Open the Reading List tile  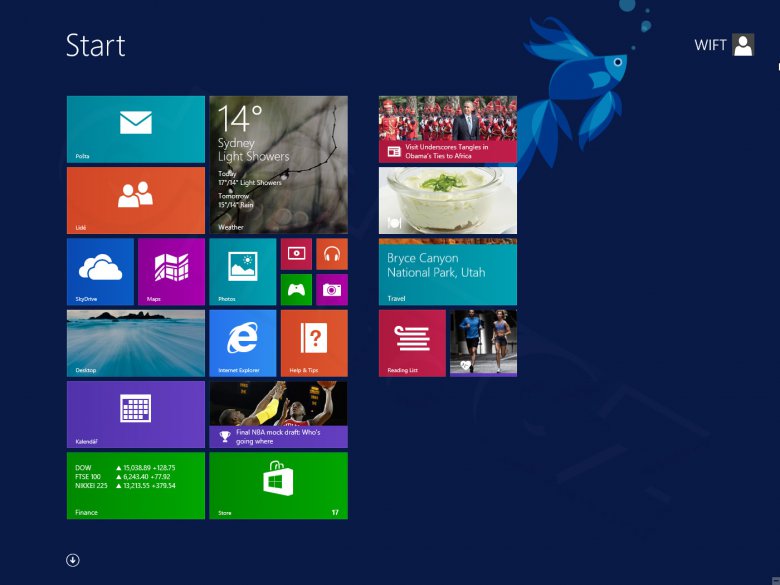point(412,343)
